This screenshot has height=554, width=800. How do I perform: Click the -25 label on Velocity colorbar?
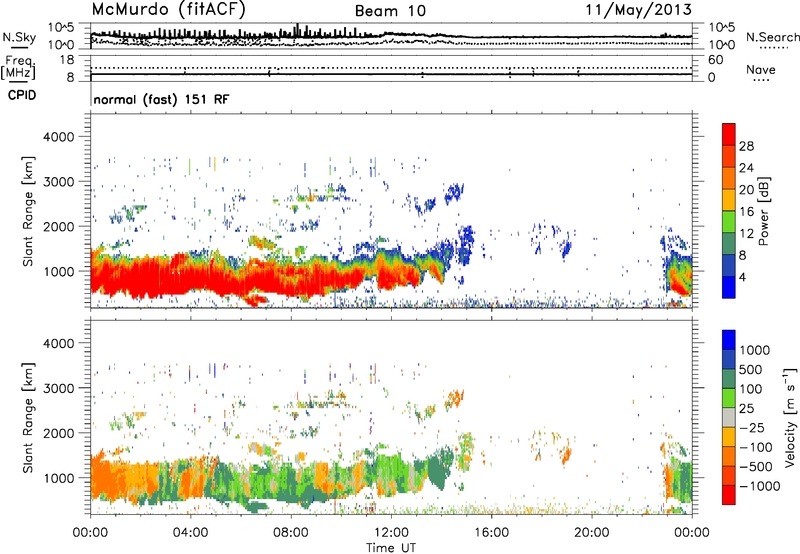pos(752,428)
